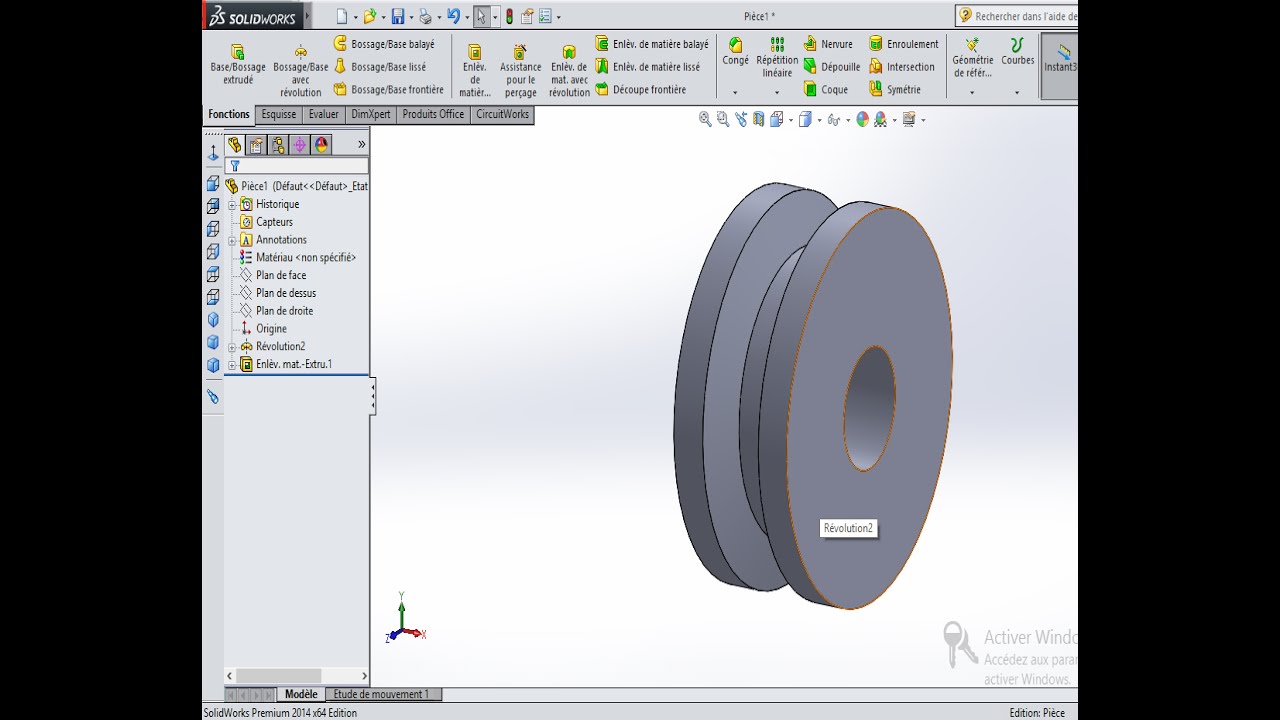Toggle the Select arrow cursor tool
Viewport: 1280px width, 720px height.
click(481, 16)
